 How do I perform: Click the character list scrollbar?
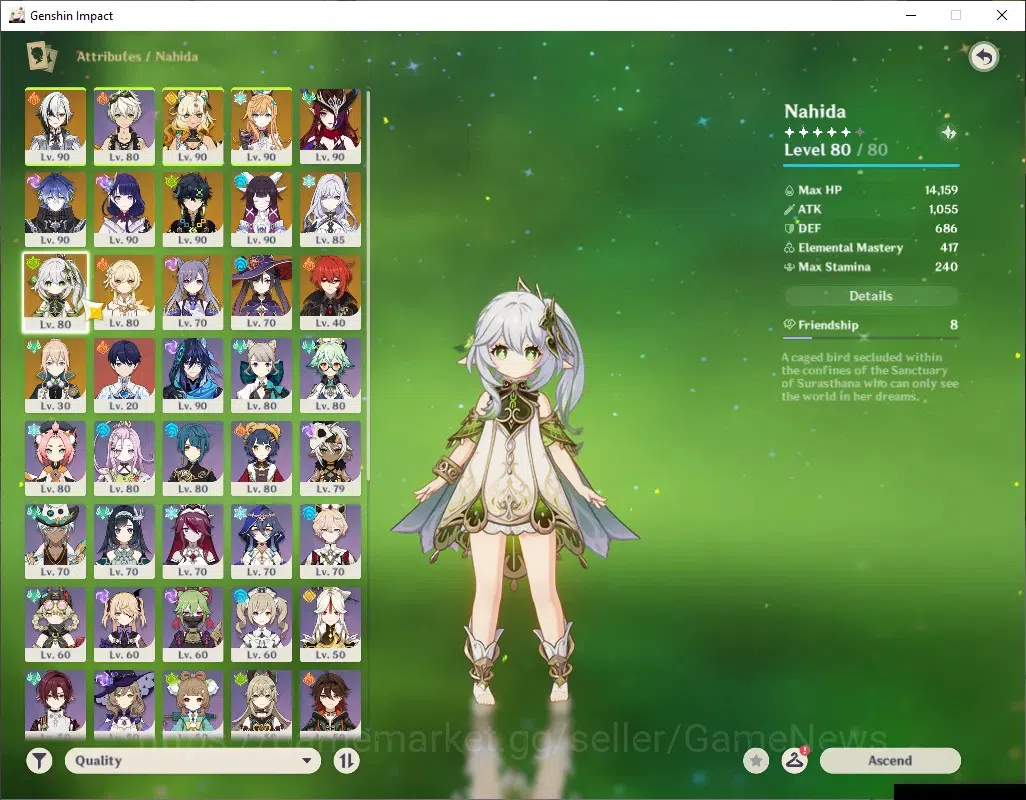pos(368,285)
